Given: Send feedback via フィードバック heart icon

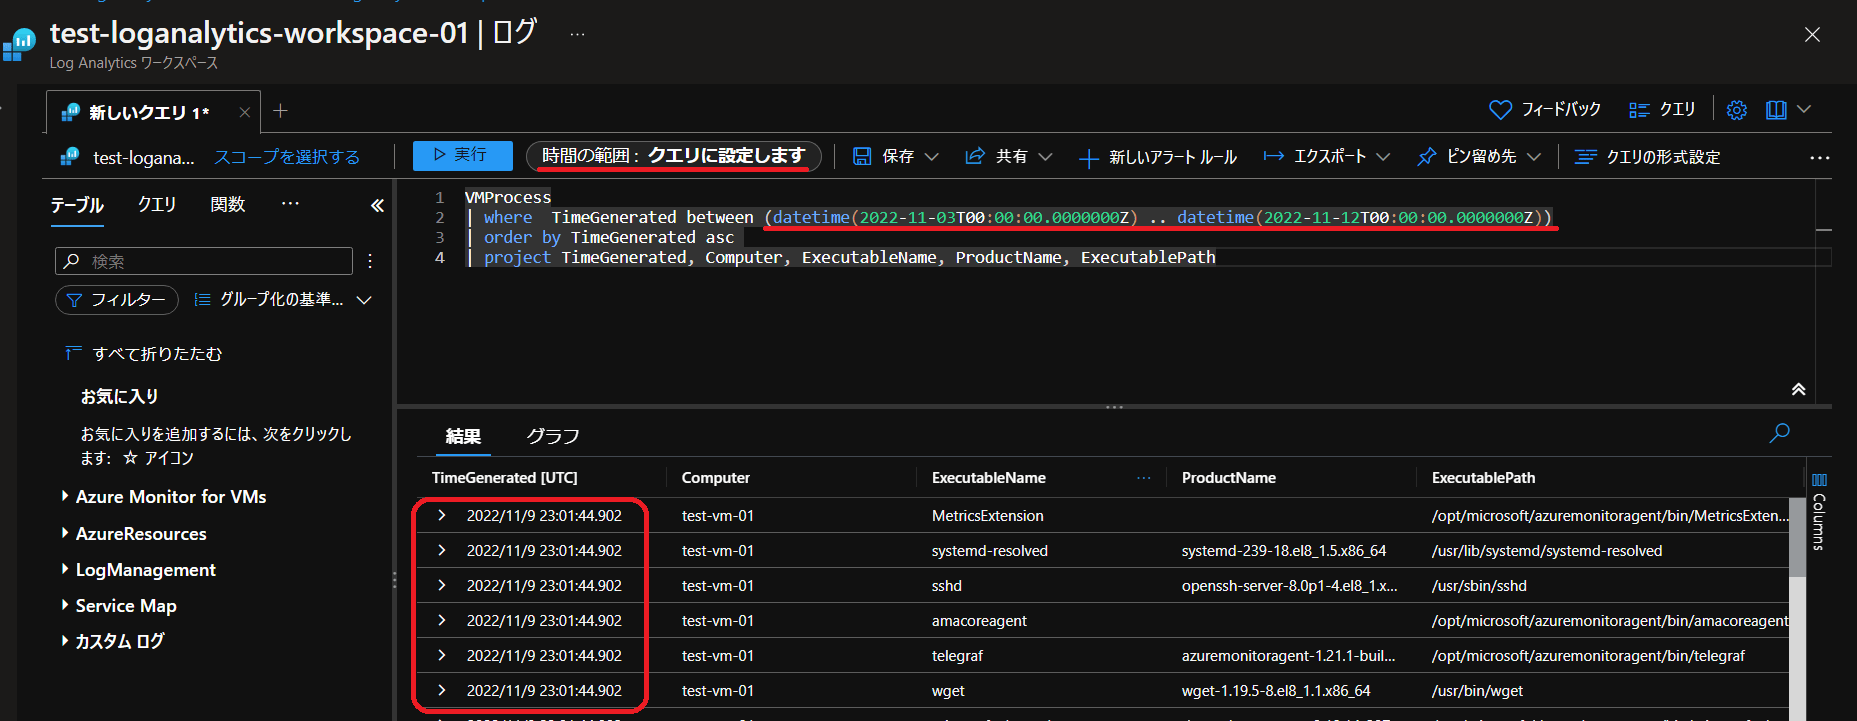Looking at the screenshot, I should click(x=1500, y=110).
